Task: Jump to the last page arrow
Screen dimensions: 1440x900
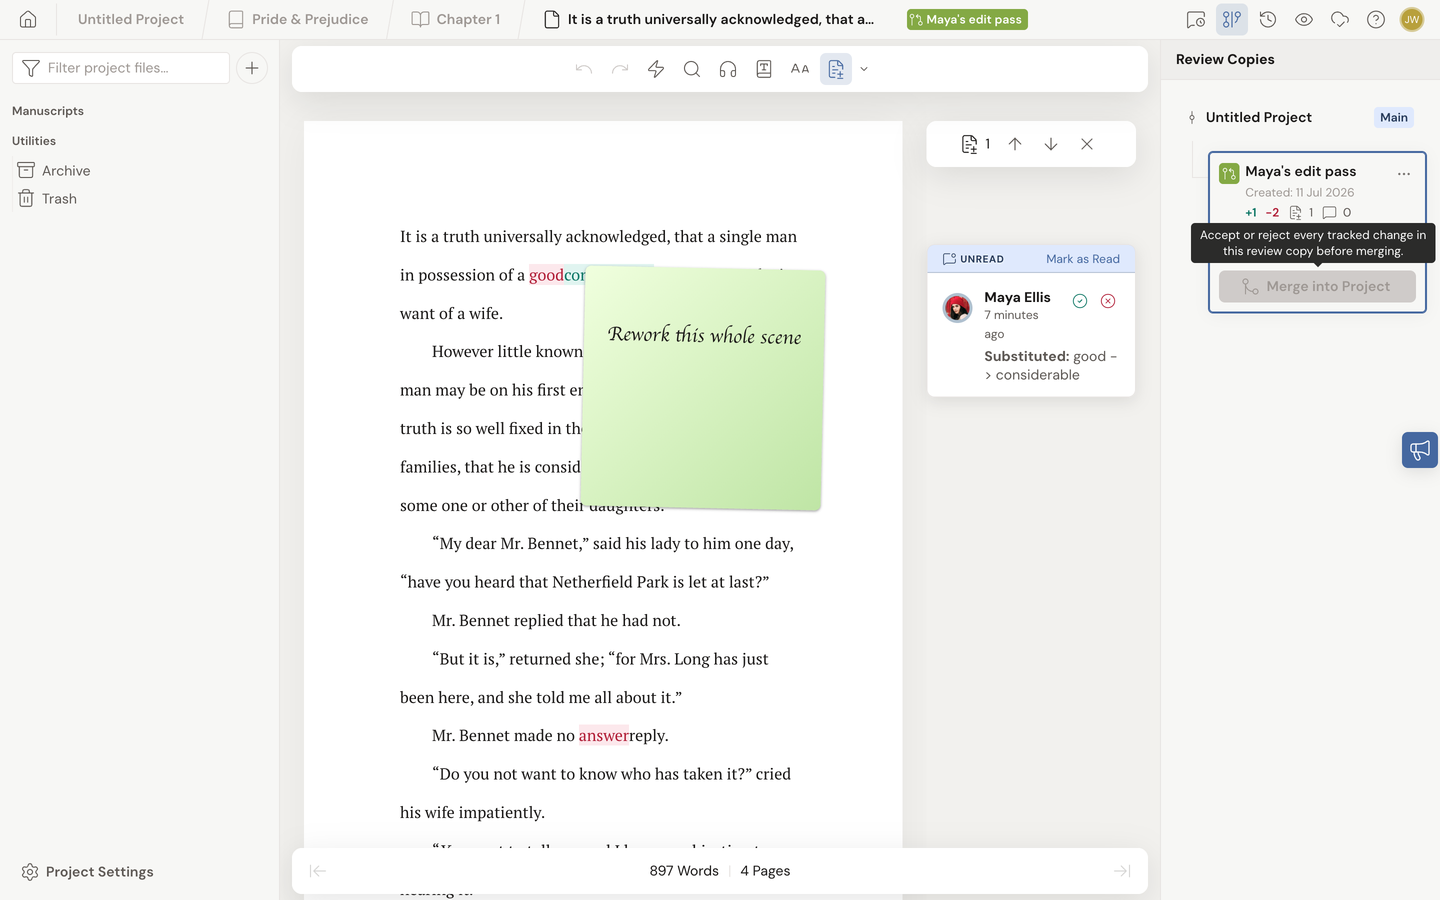Action: (1122, 871)
